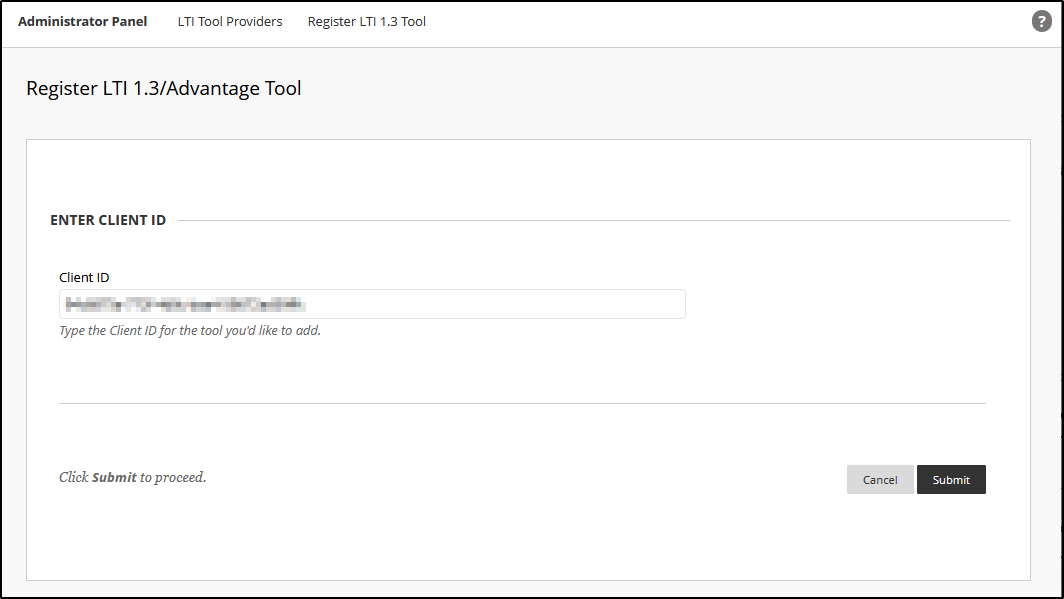Viewport: 1064px width, 599px height.
Task: Click the bold Submit word in instructions
Action: [x=114, y=477]
